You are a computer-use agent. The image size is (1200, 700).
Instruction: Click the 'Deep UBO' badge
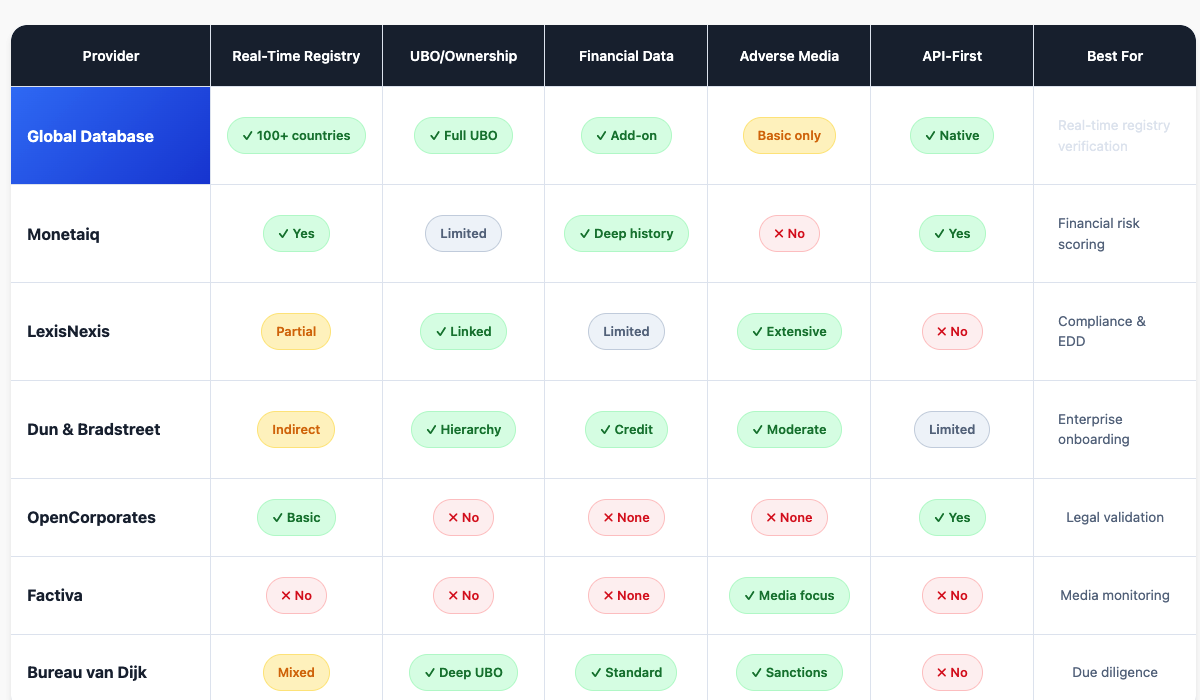point(463,673)
